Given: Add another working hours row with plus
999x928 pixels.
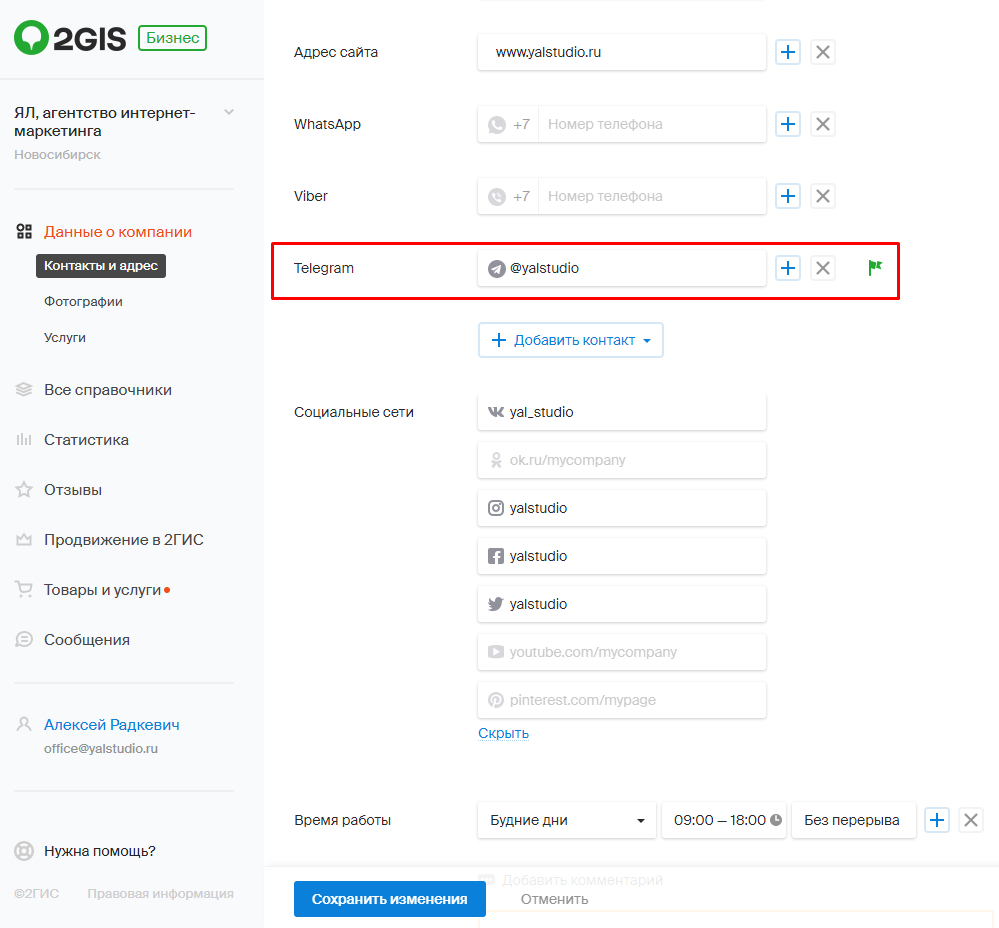Looking at the screenshot, I should (937, 820).
